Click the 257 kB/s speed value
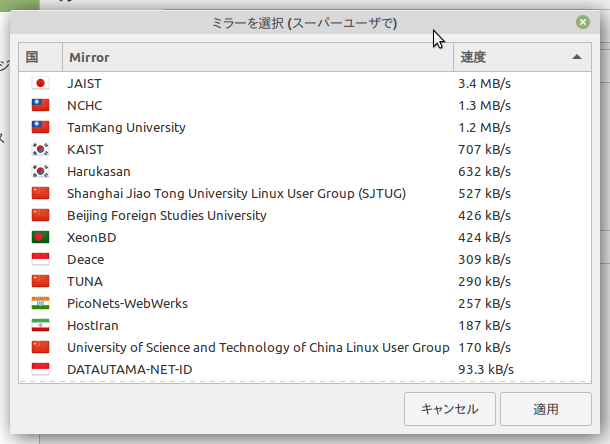The image size is (610, 444). [x=484, y=304]
